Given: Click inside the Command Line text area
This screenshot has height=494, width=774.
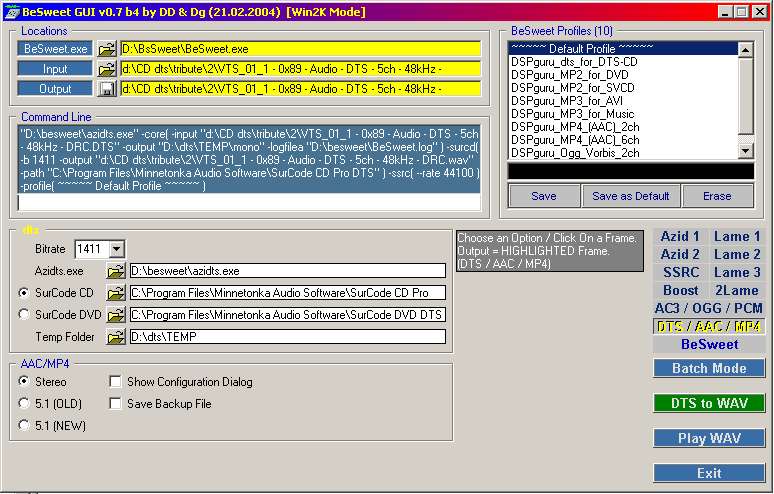Looking at the screenshot, I should (249, 168).
